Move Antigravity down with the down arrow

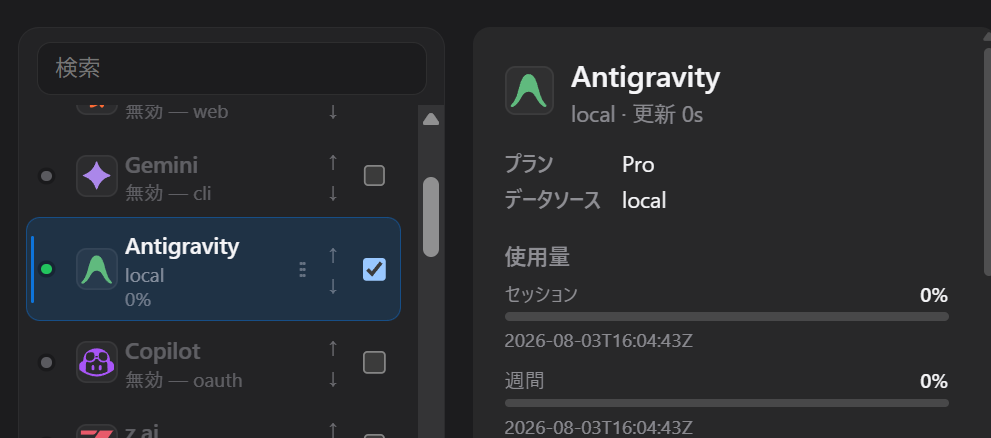coord(333,286)
